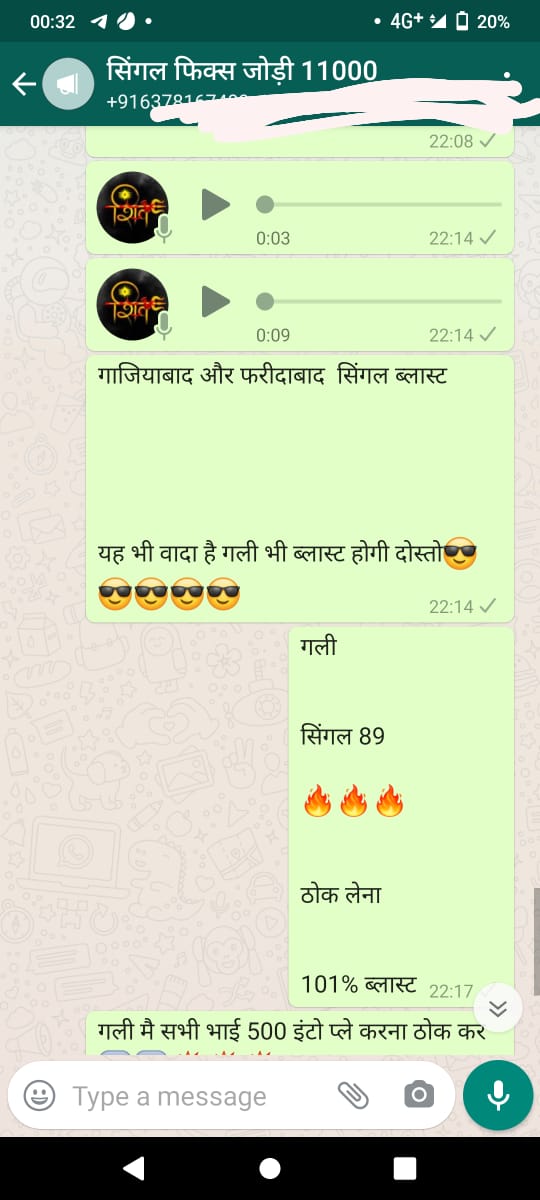Screen dimensions: 540x1200
Task: Tap the back arrow in chat header
Action: pos(23,84)
